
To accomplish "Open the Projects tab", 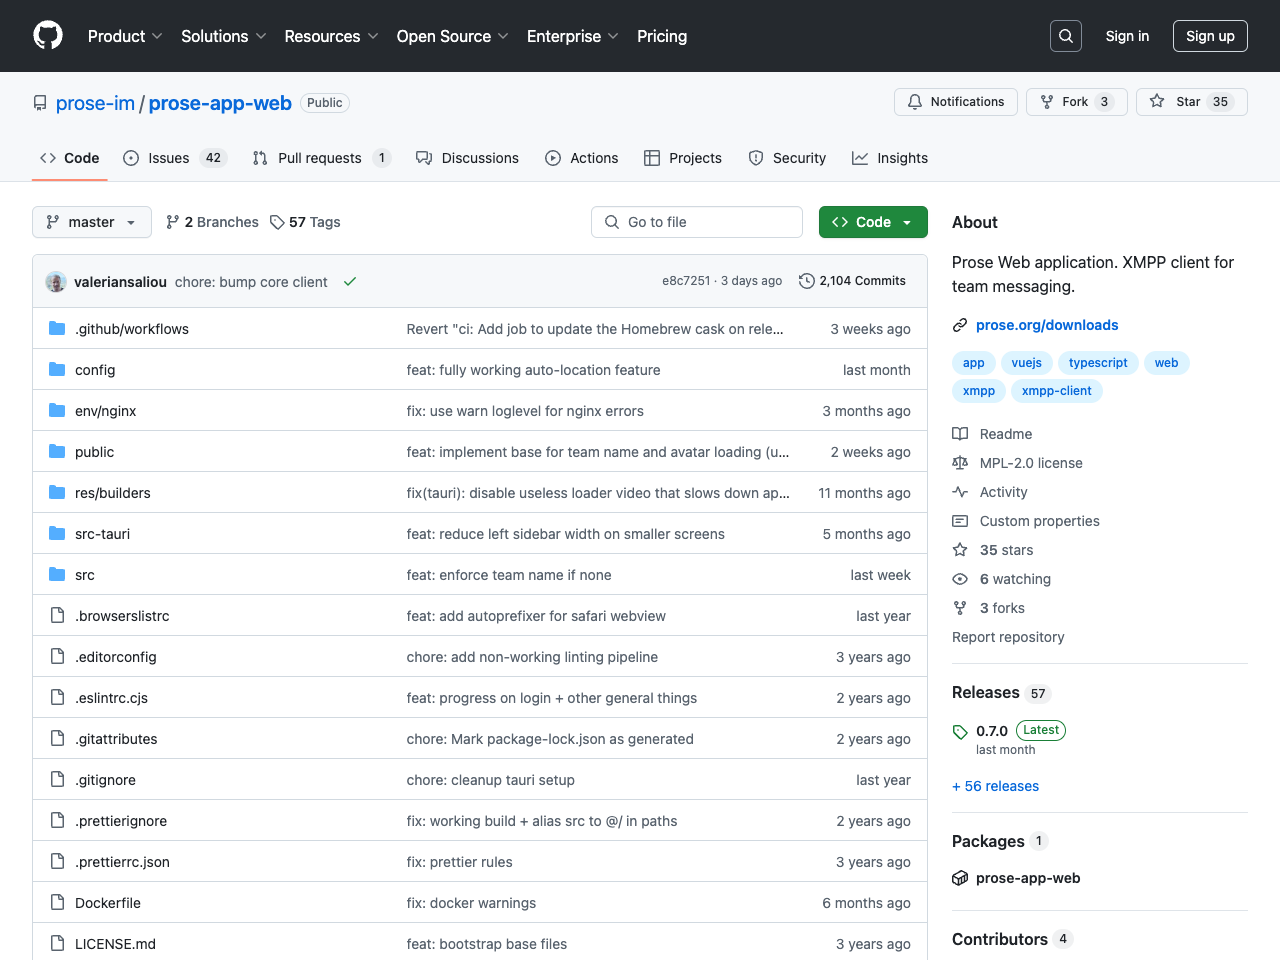I will pos(683,158).
